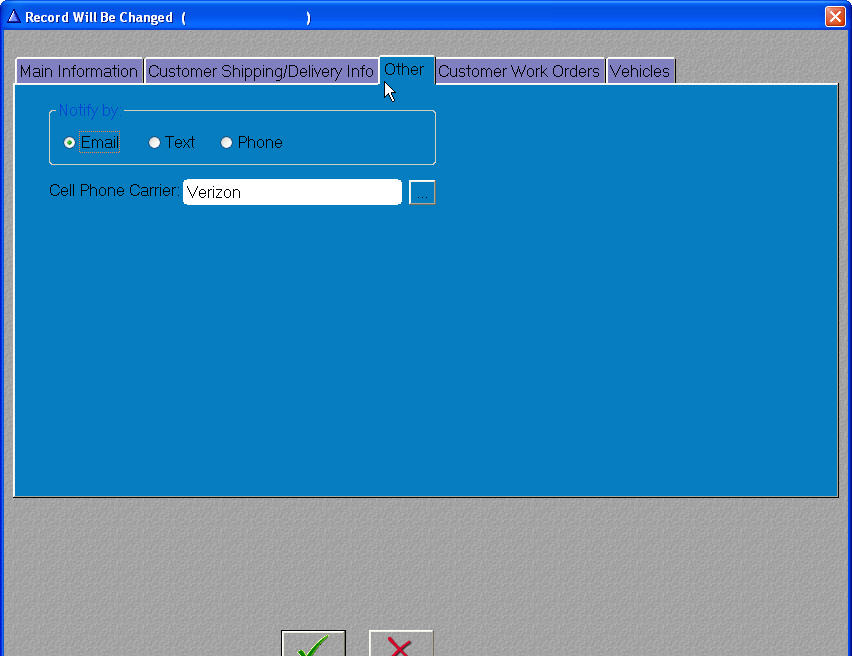Select the Other tab

(x=404, y=69)
